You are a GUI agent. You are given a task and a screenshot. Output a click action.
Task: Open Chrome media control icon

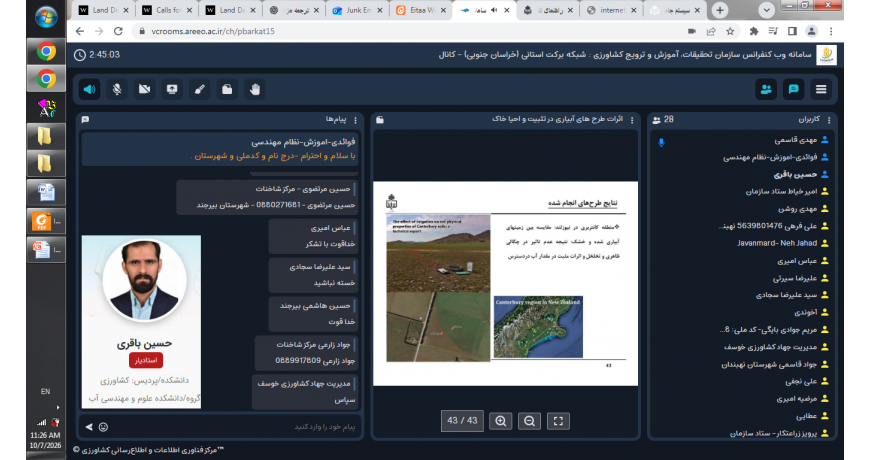click(x=773, y=31)
